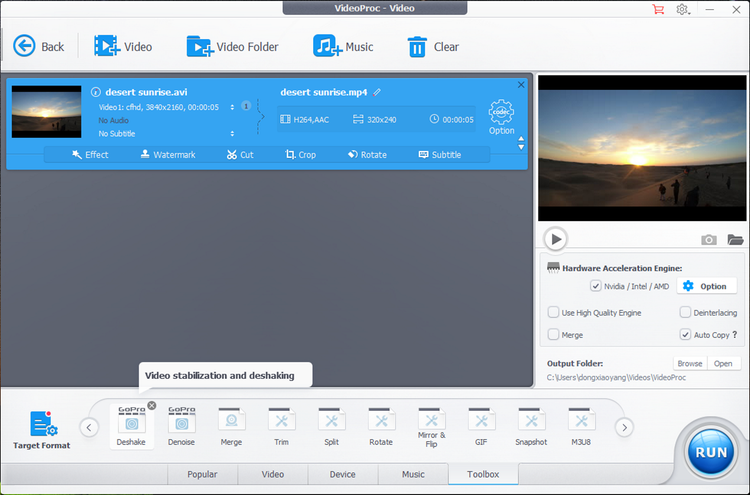Open the Rotate edit option
The width and height of the screenshot is (750, 495).
(367, 154)
